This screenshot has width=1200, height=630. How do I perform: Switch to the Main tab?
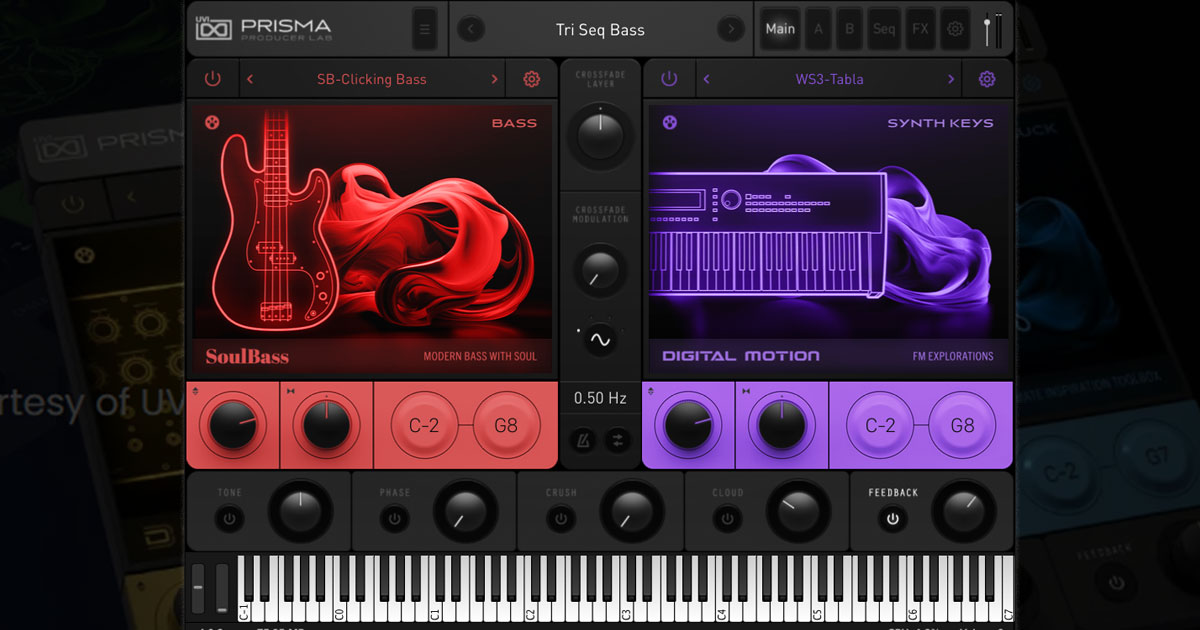(780, 29)
